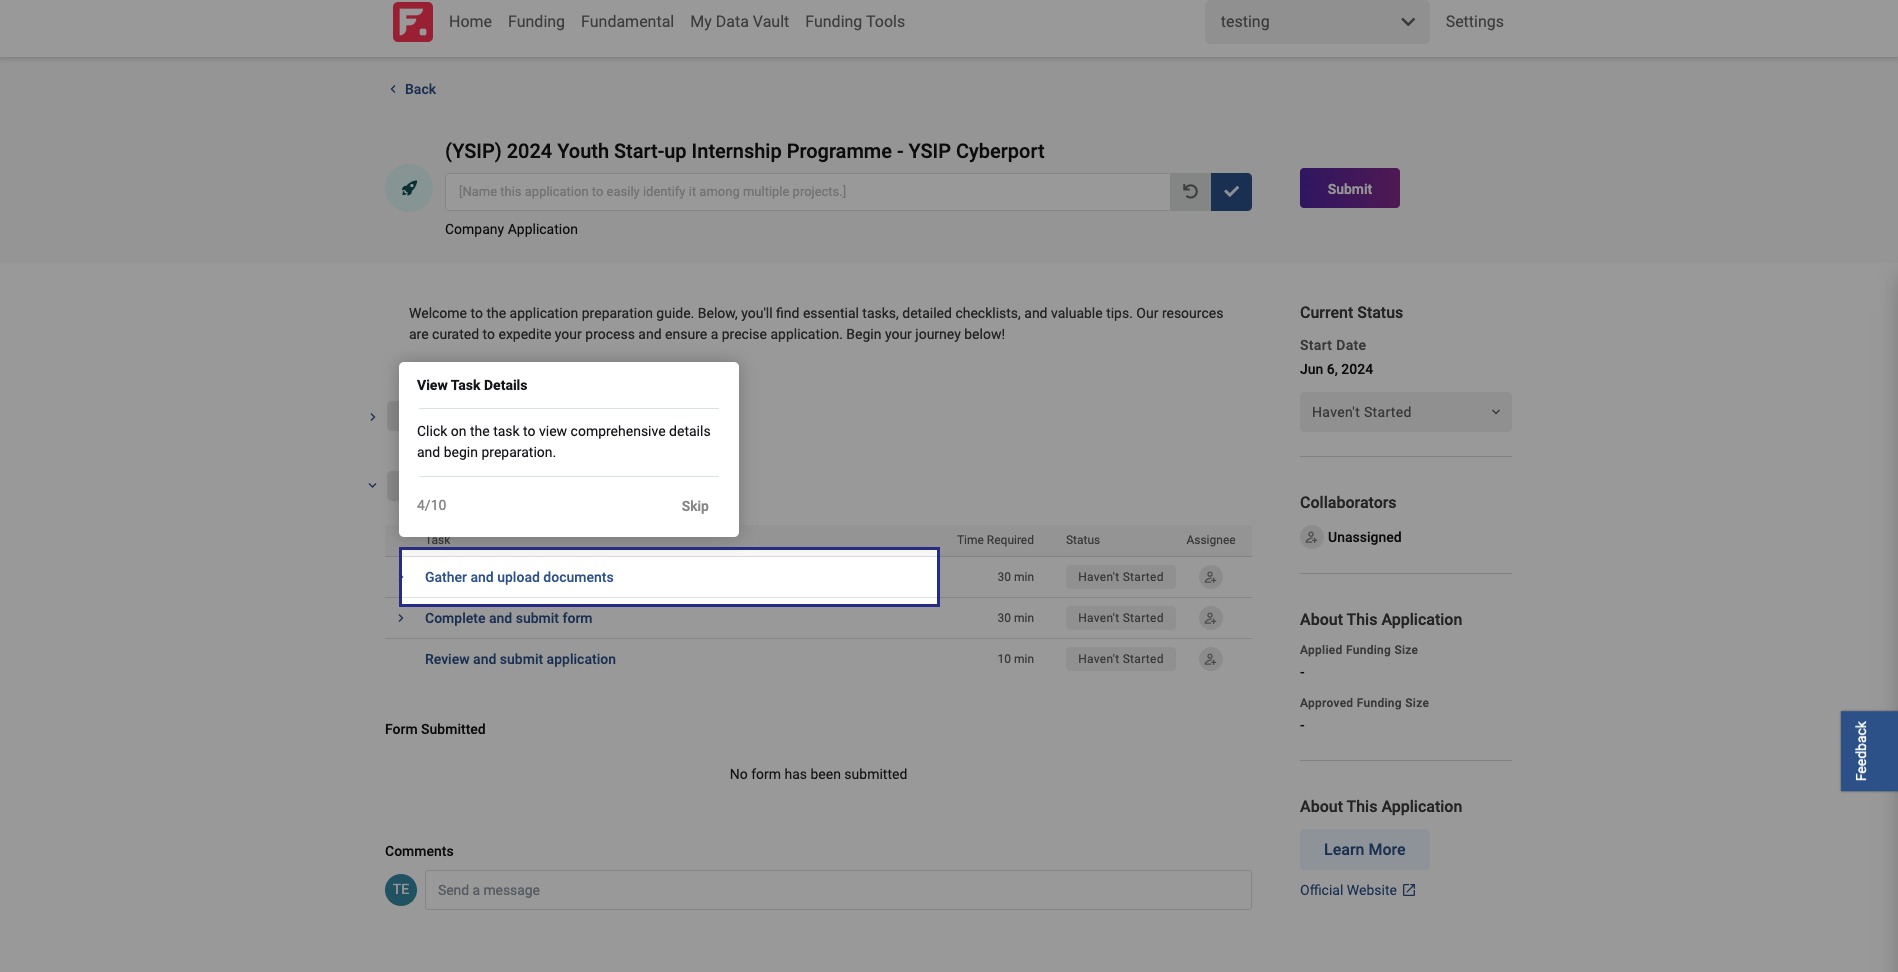Click the Unassigned collaborator avatar icon
The height and width of the screenshot is (972, 1898).
tap(1311, 537)
